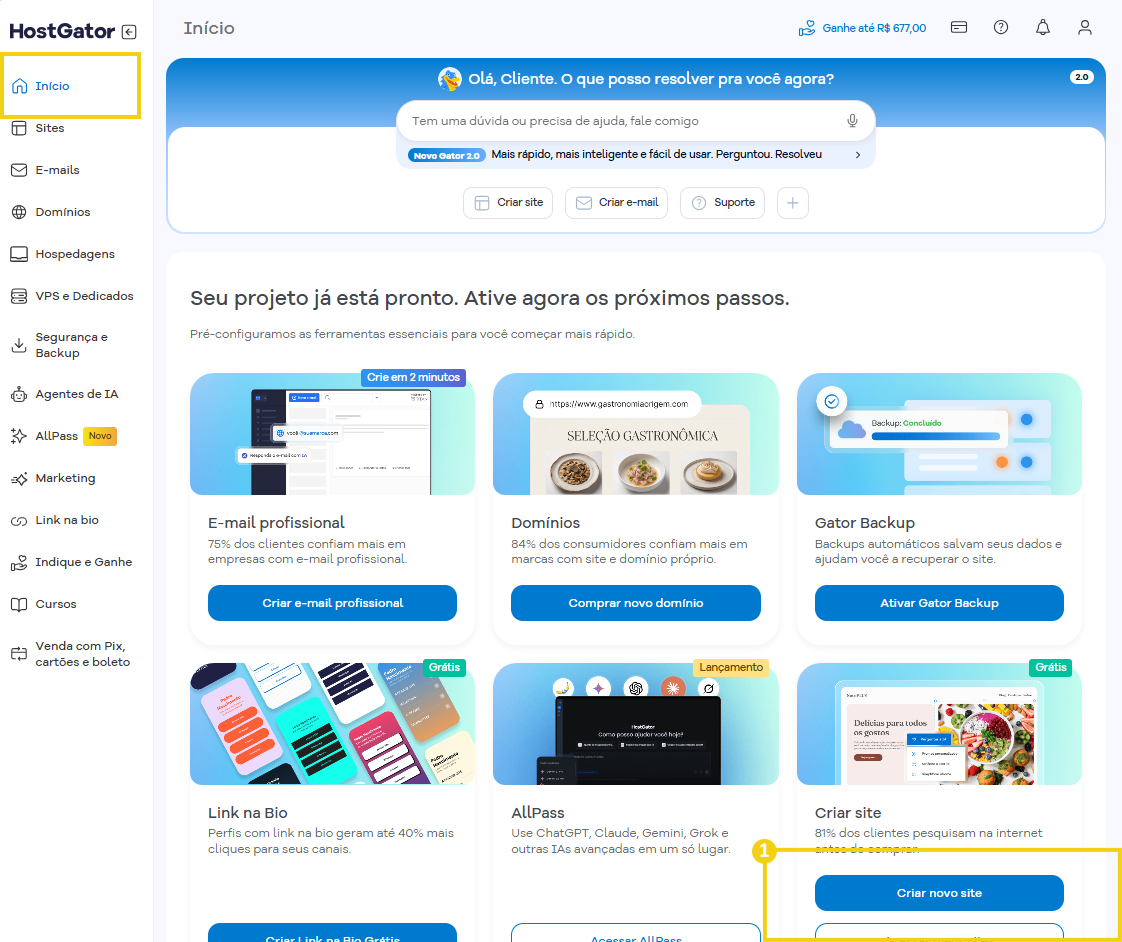Click the hand icon beside Ganhe até R$ 677,00
The image size is (1122, 942).
[807, 29]
